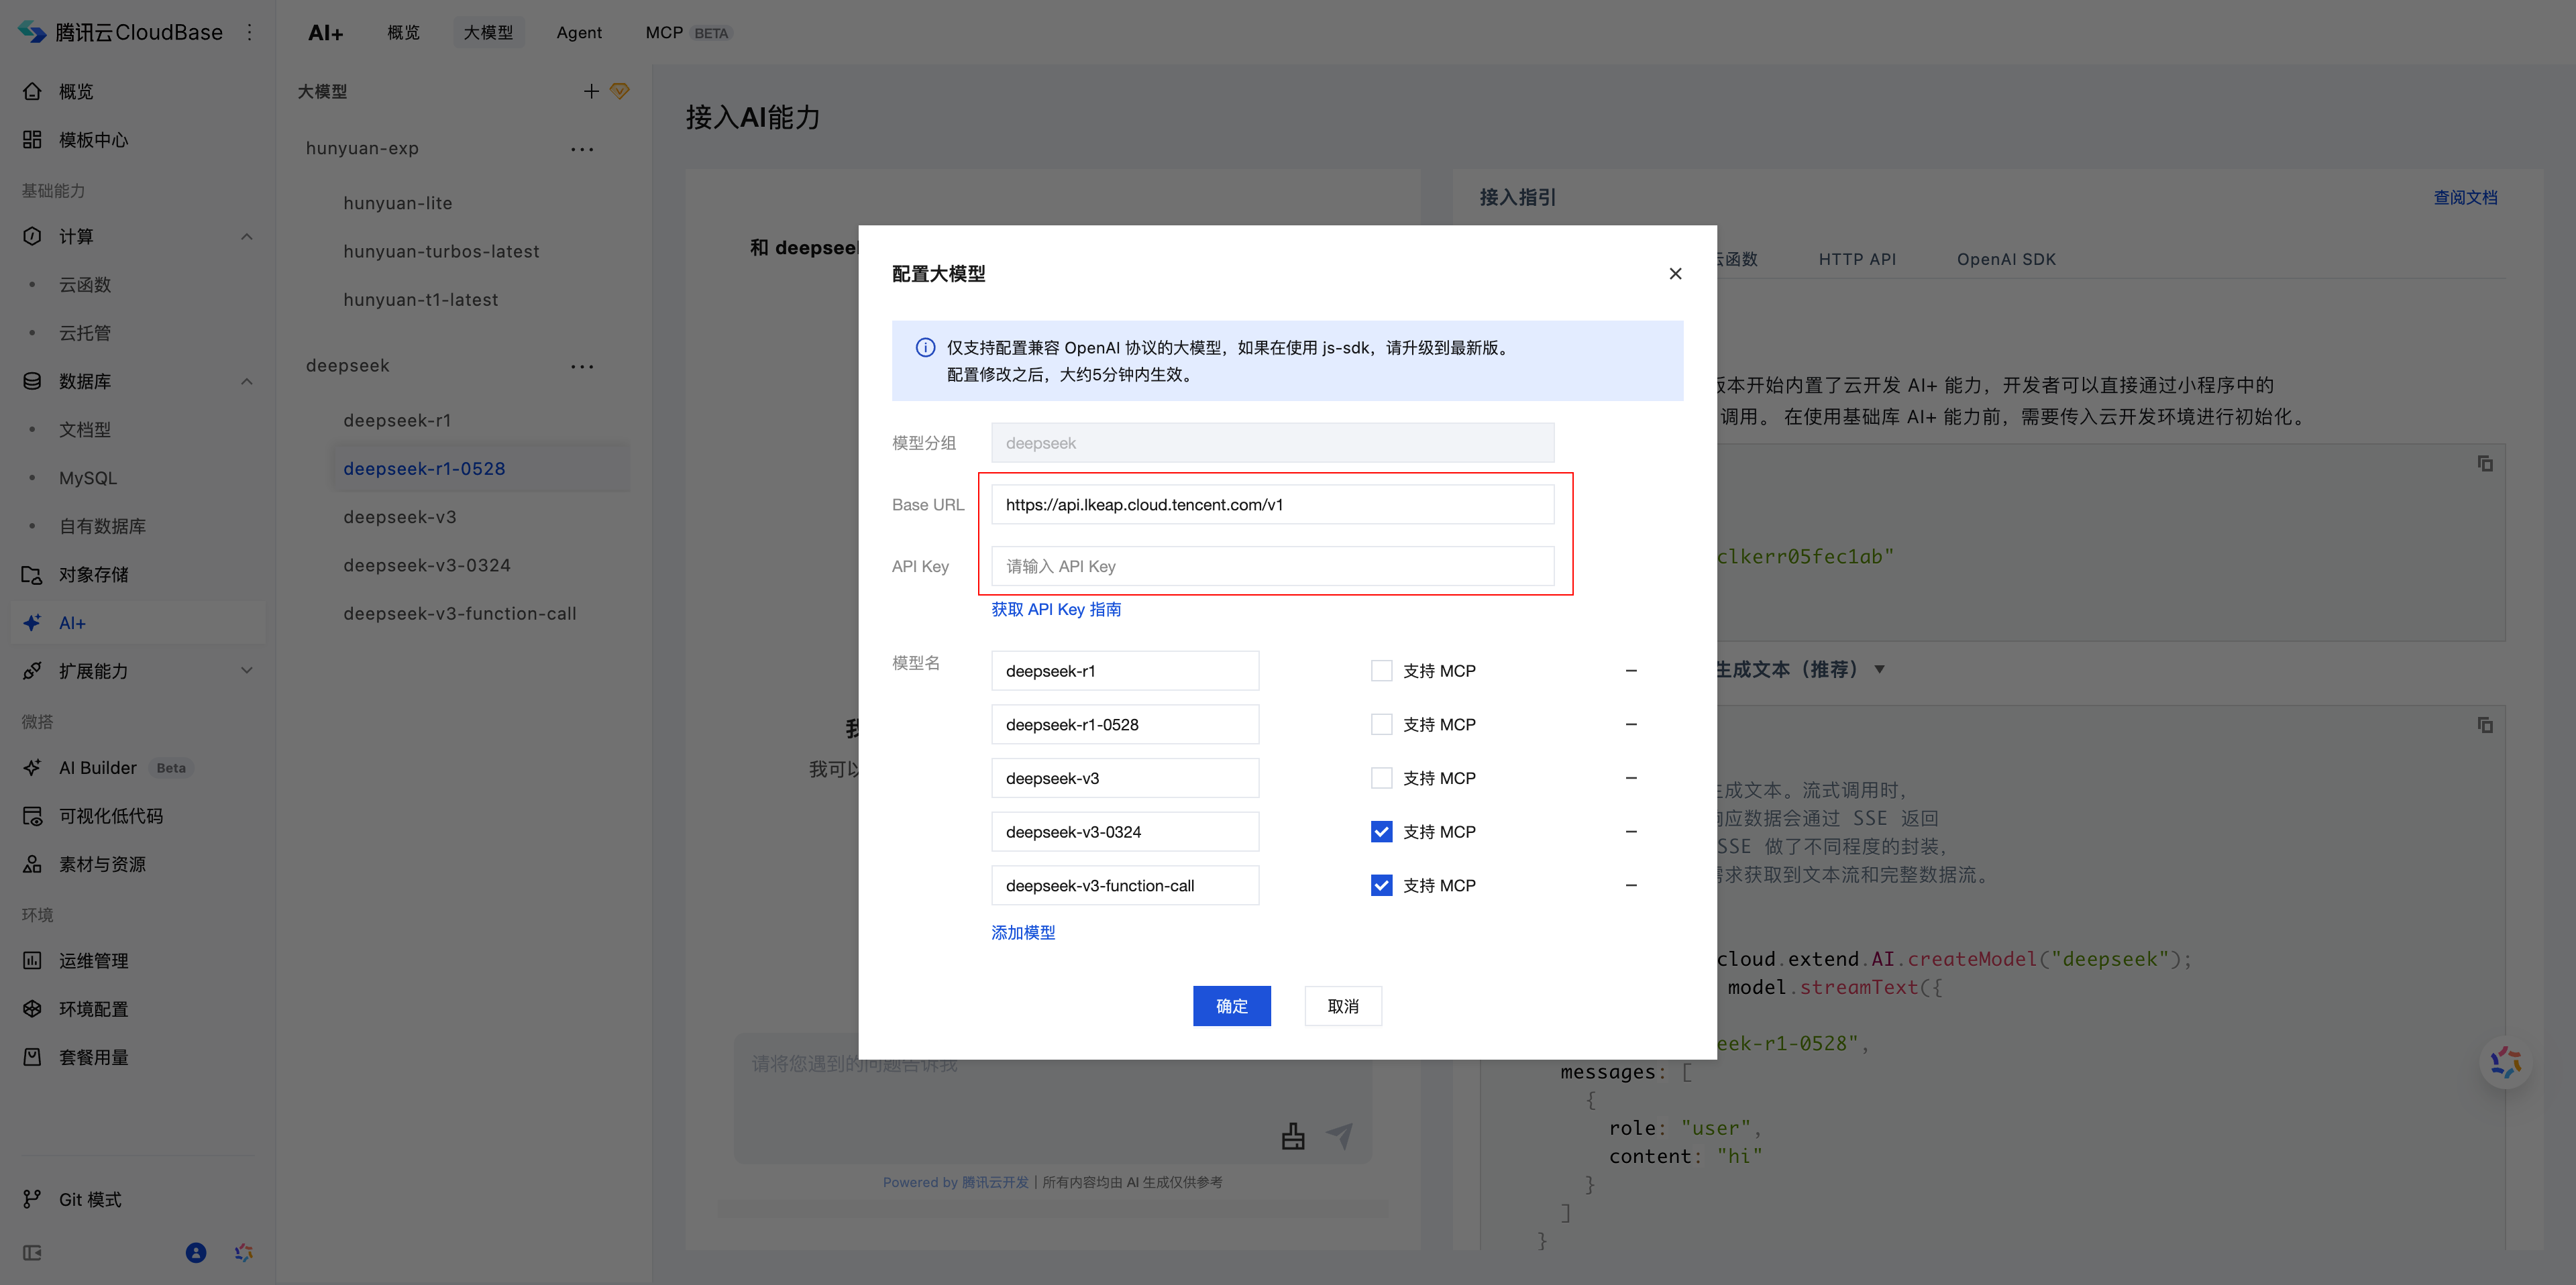Collapse the 计算 section chevron

click(x=246, y=236)
